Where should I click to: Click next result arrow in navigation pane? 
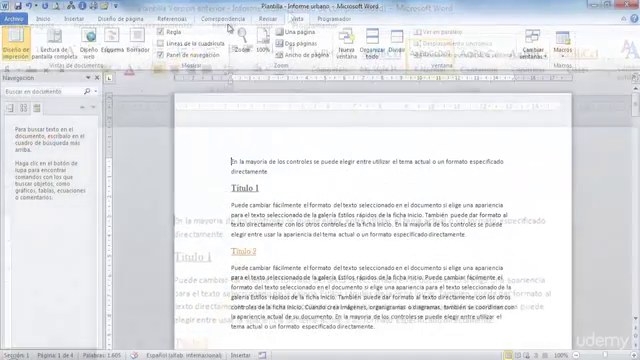(x=93, y=107)
